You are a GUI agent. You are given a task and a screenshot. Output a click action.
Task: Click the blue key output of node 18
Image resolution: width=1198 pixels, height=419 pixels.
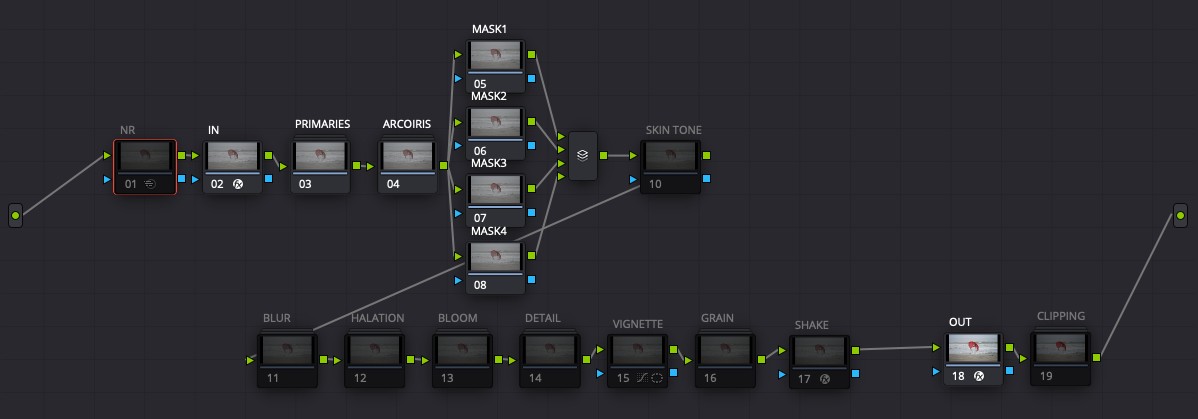coord(1009,370)
